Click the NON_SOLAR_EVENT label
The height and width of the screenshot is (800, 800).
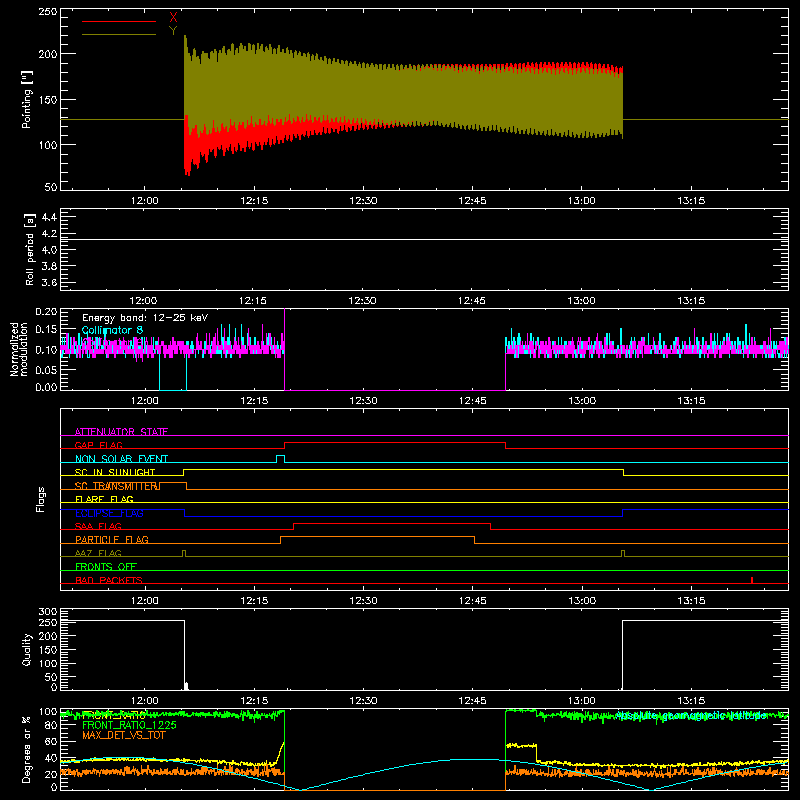point(121,459)
